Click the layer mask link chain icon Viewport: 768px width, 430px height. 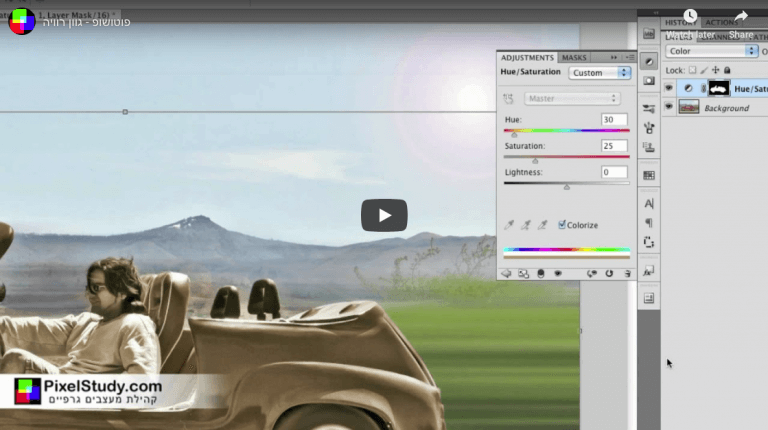tap(703, 89)
